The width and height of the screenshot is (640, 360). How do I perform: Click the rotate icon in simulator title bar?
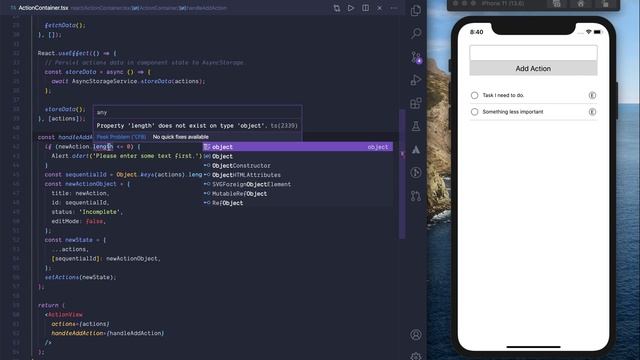605,4
